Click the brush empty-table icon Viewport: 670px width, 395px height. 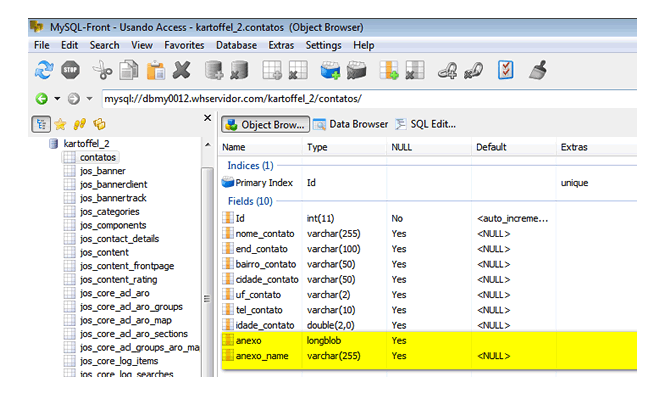(x=538, y=70)
